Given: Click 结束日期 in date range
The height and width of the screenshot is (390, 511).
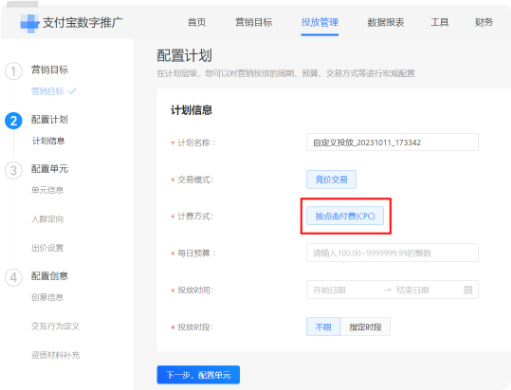Looking at the screenshot, I should [x=413, y=290].
